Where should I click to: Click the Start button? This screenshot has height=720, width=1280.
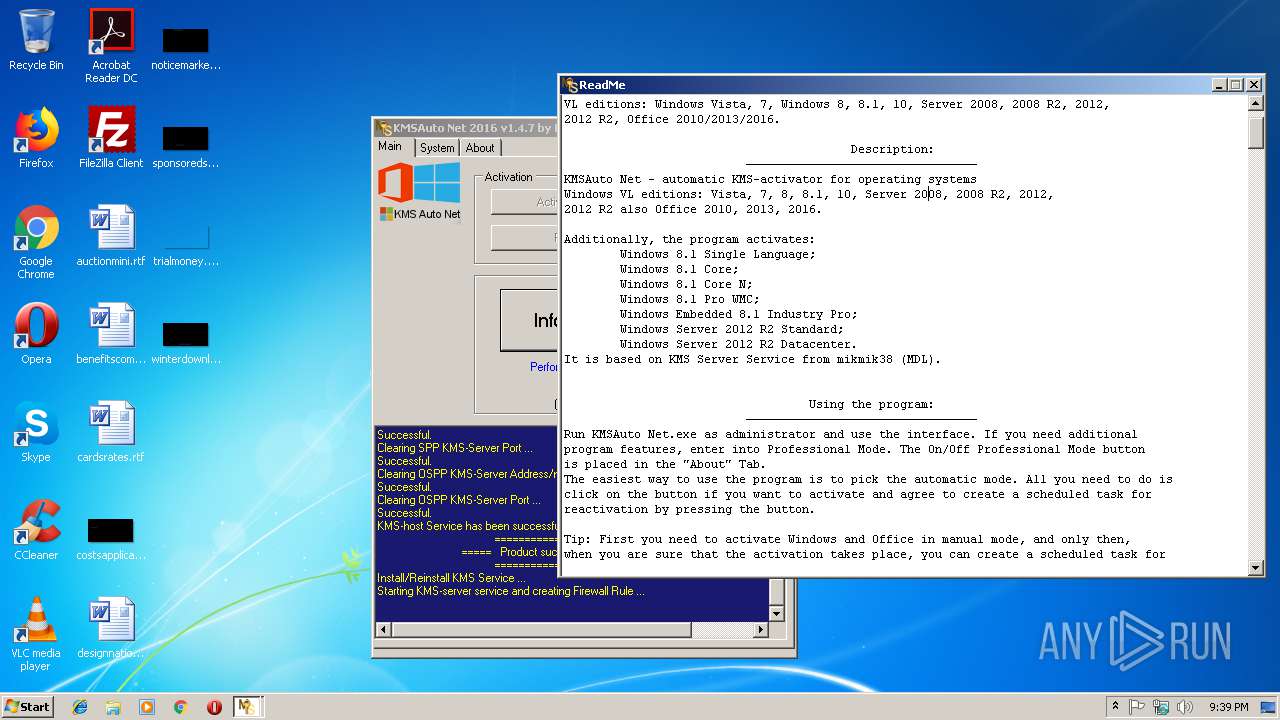[27, 707]
